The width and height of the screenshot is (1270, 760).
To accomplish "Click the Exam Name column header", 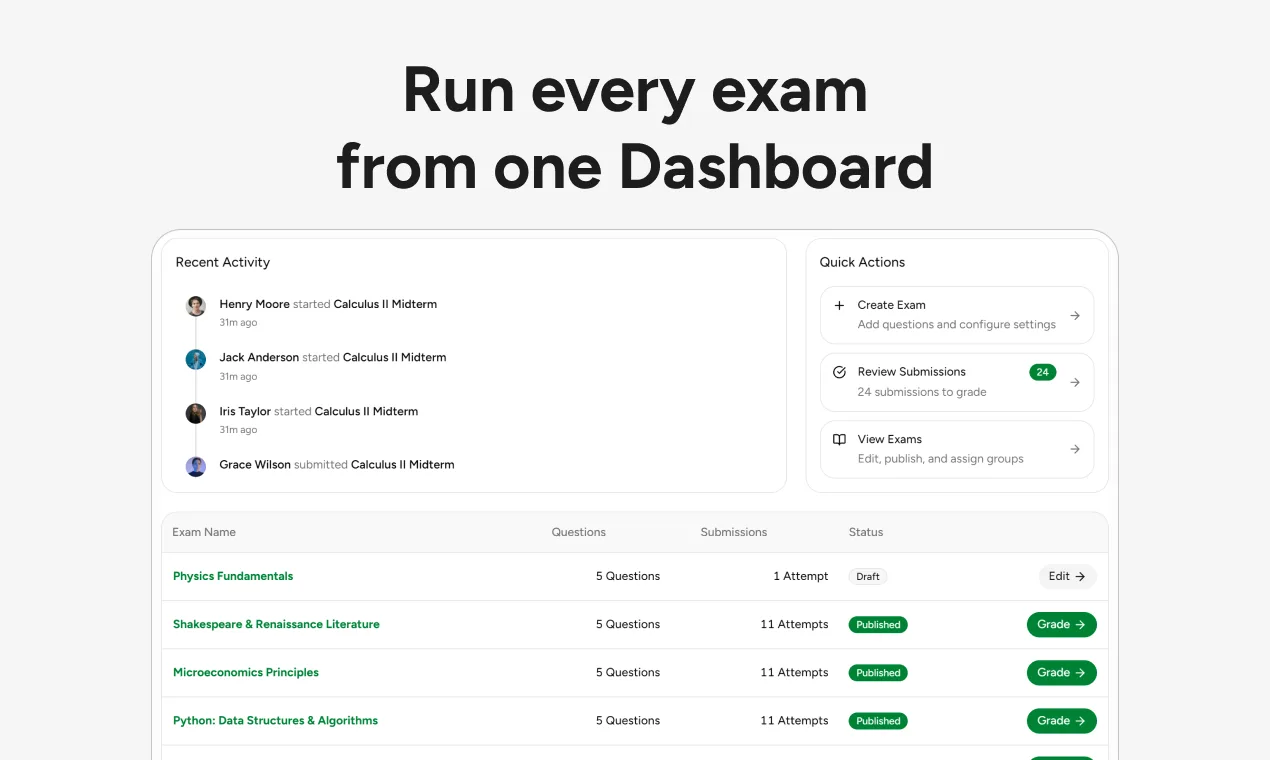I will coord(204,532).
